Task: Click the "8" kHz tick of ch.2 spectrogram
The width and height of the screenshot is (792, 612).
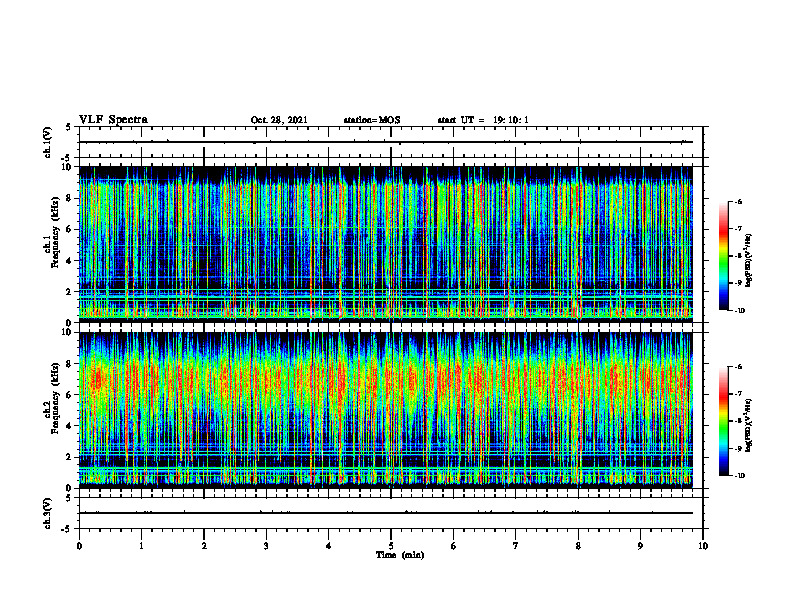Action: point(69,364)
